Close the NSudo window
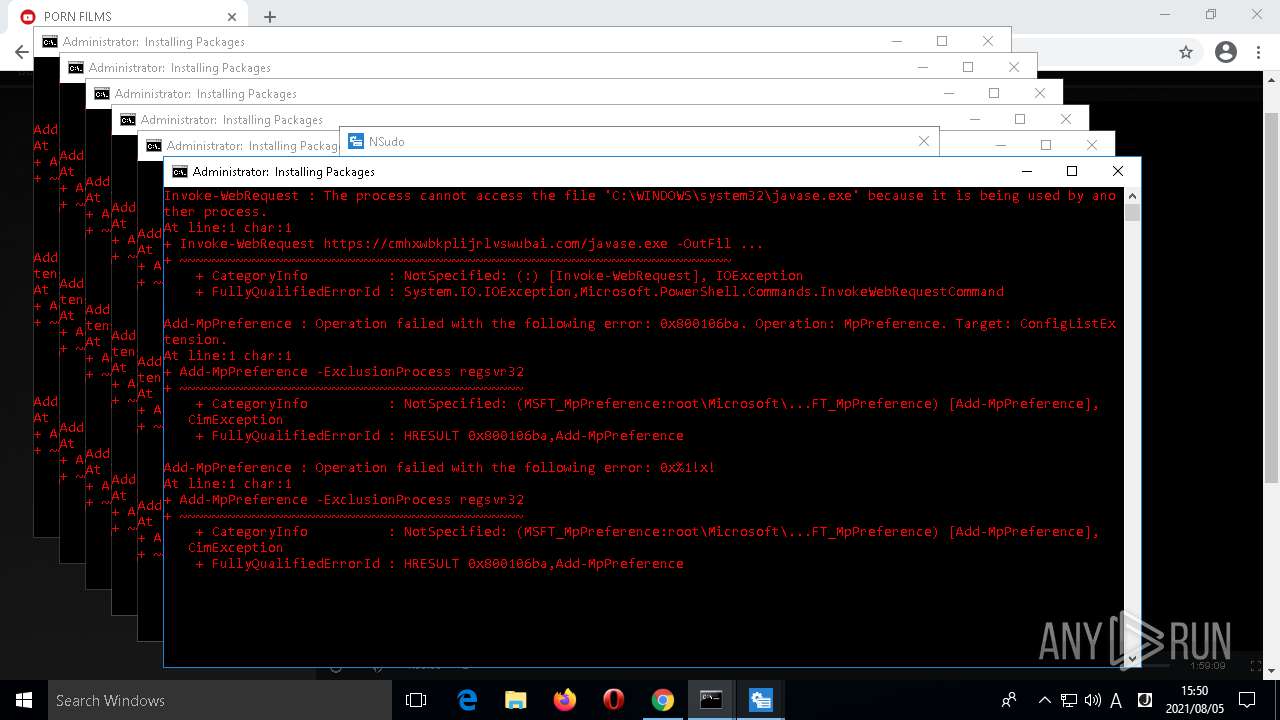Screen dimensions: 1280x720 [x=924, y=141]
